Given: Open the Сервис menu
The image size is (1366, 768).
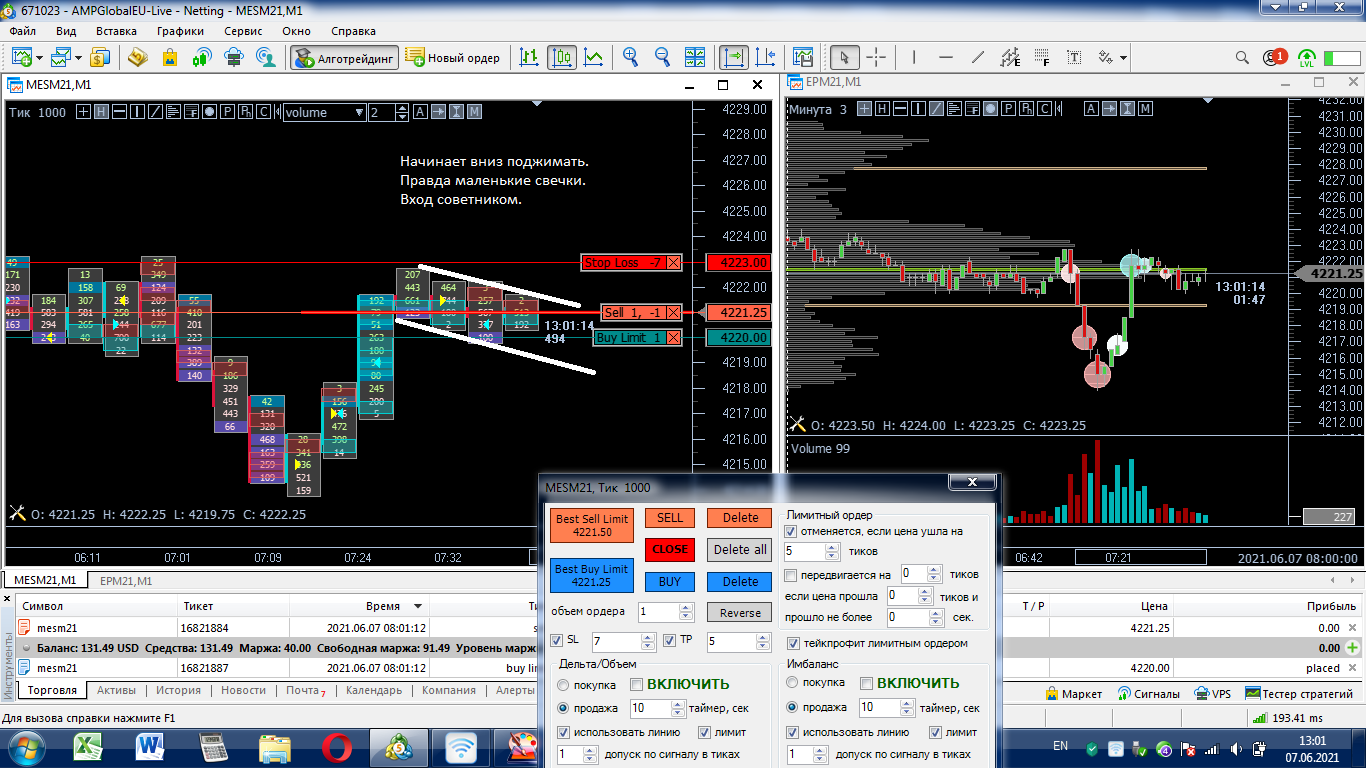Looking at the screenshot, I should click(243, 31).
